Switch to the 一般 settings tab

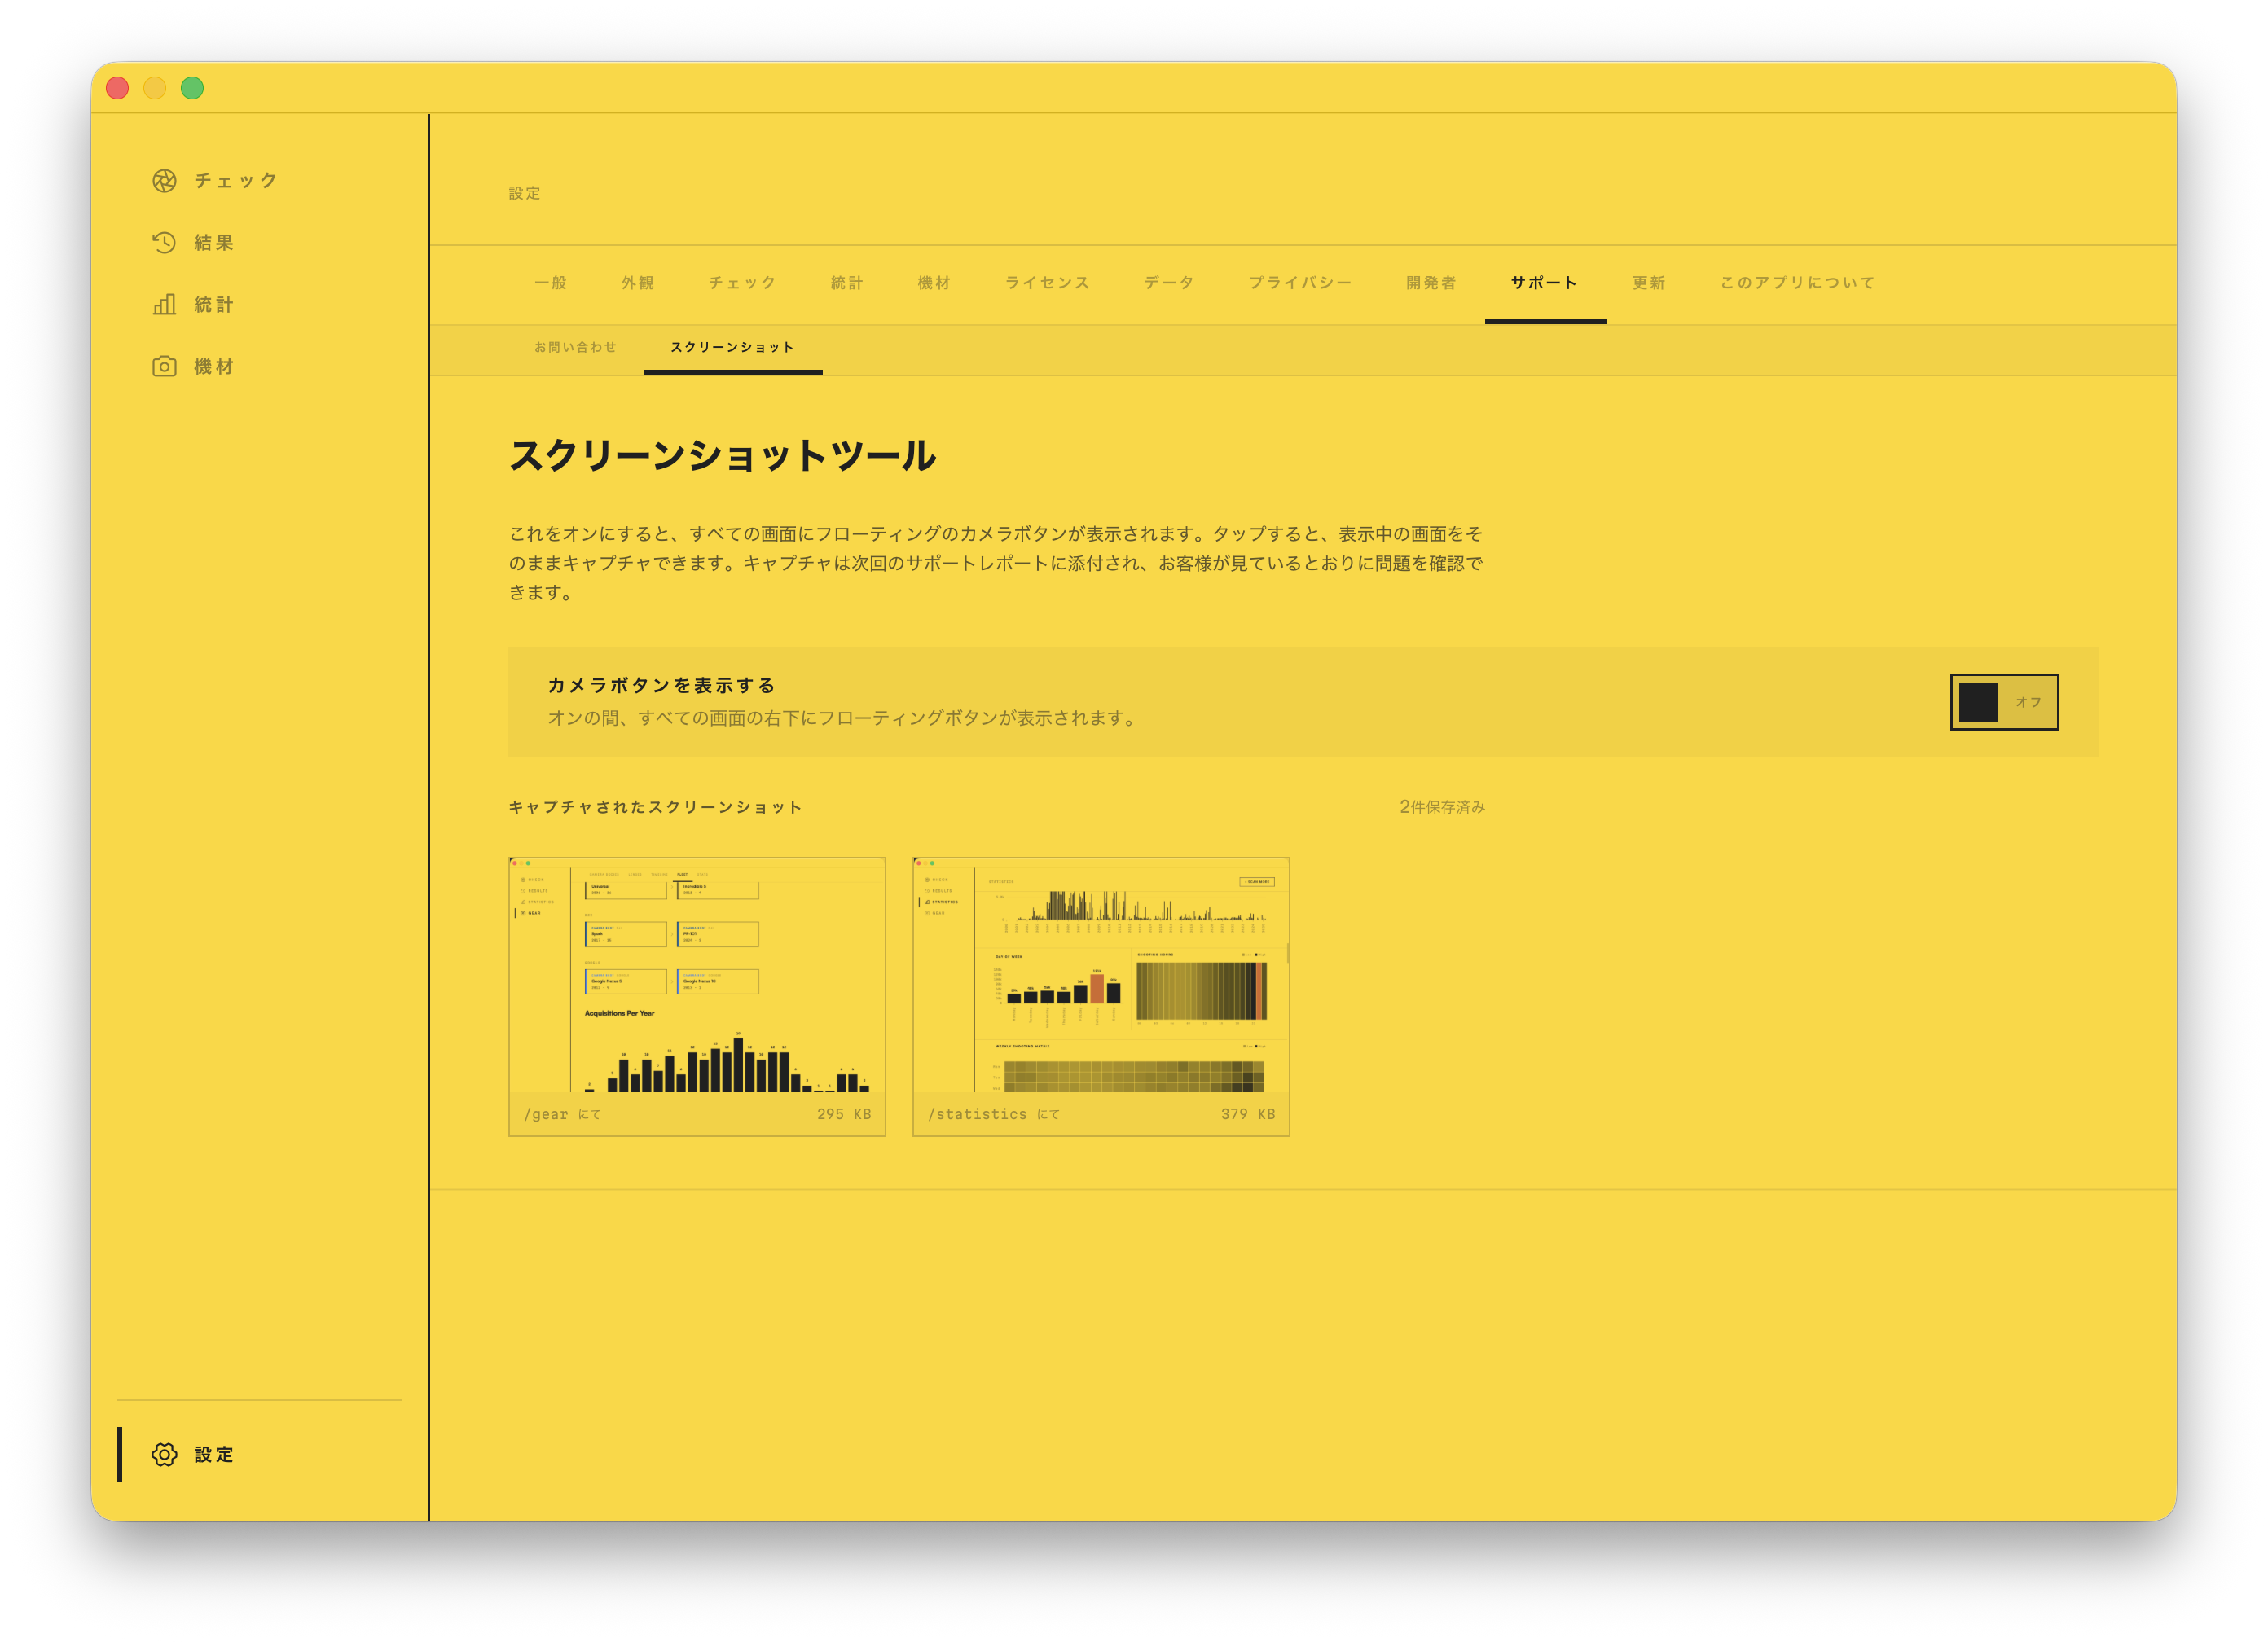tap(551, 283)
